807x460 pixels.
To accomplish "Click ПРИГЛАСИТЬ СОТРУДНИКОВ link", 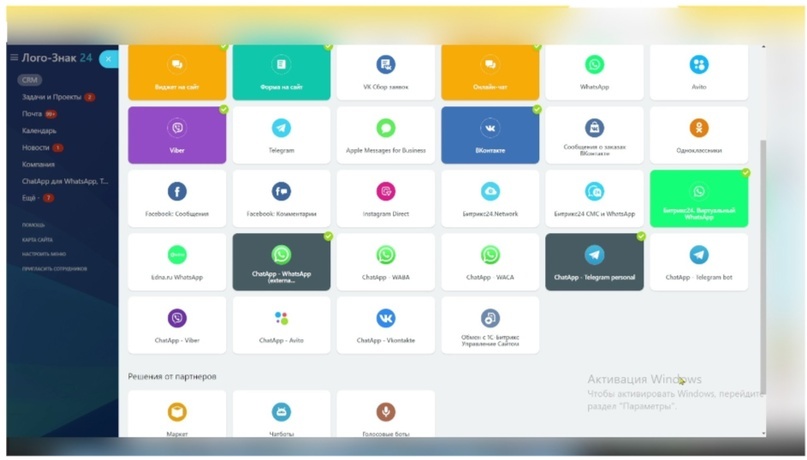I will (x=55, y=269).
